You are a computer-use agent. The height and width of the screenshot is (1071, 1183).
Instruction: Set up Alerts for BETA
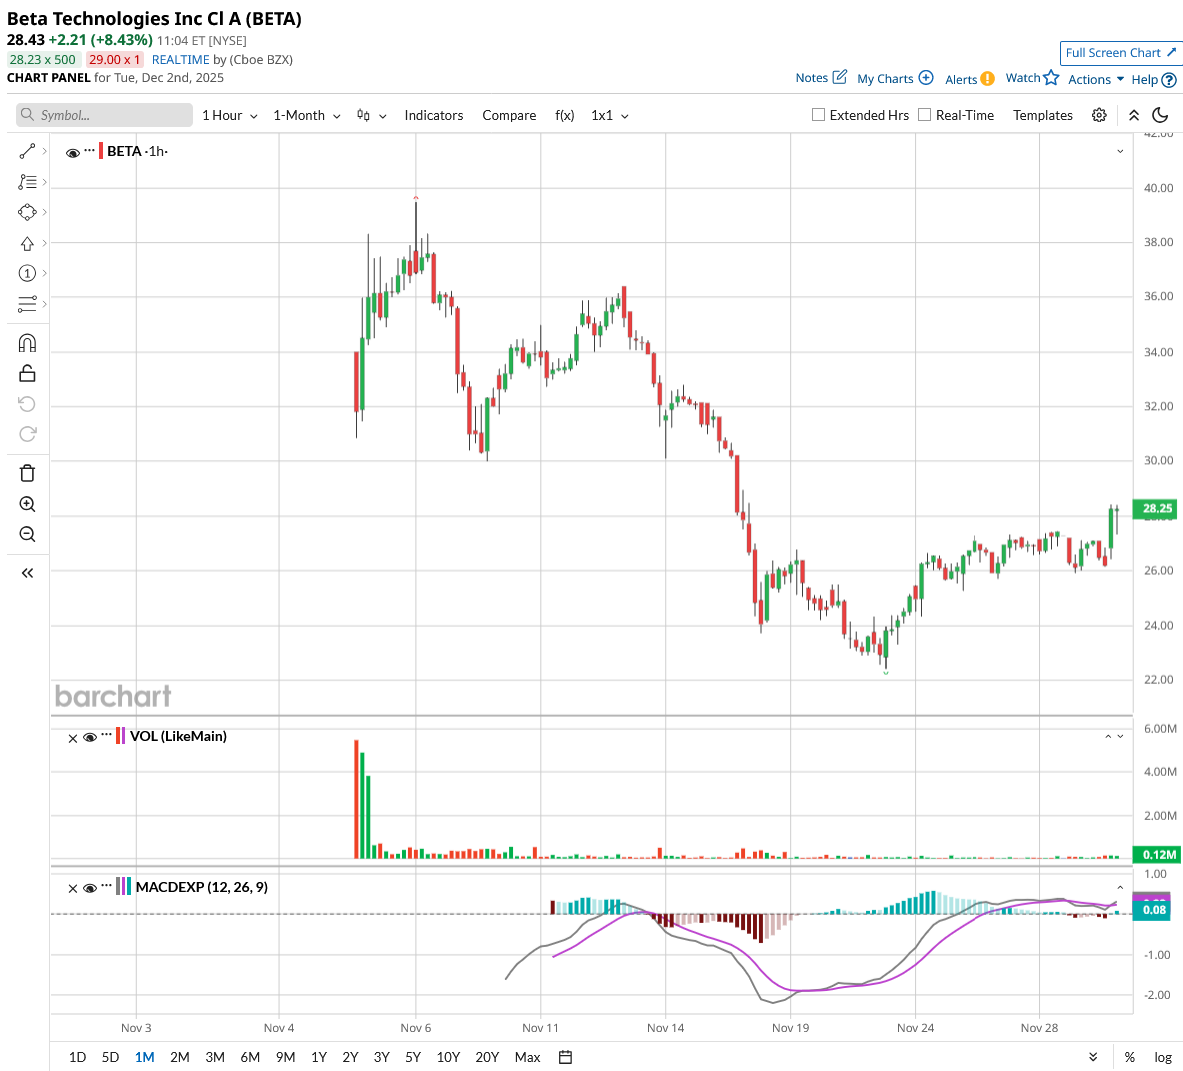(969, 79)
